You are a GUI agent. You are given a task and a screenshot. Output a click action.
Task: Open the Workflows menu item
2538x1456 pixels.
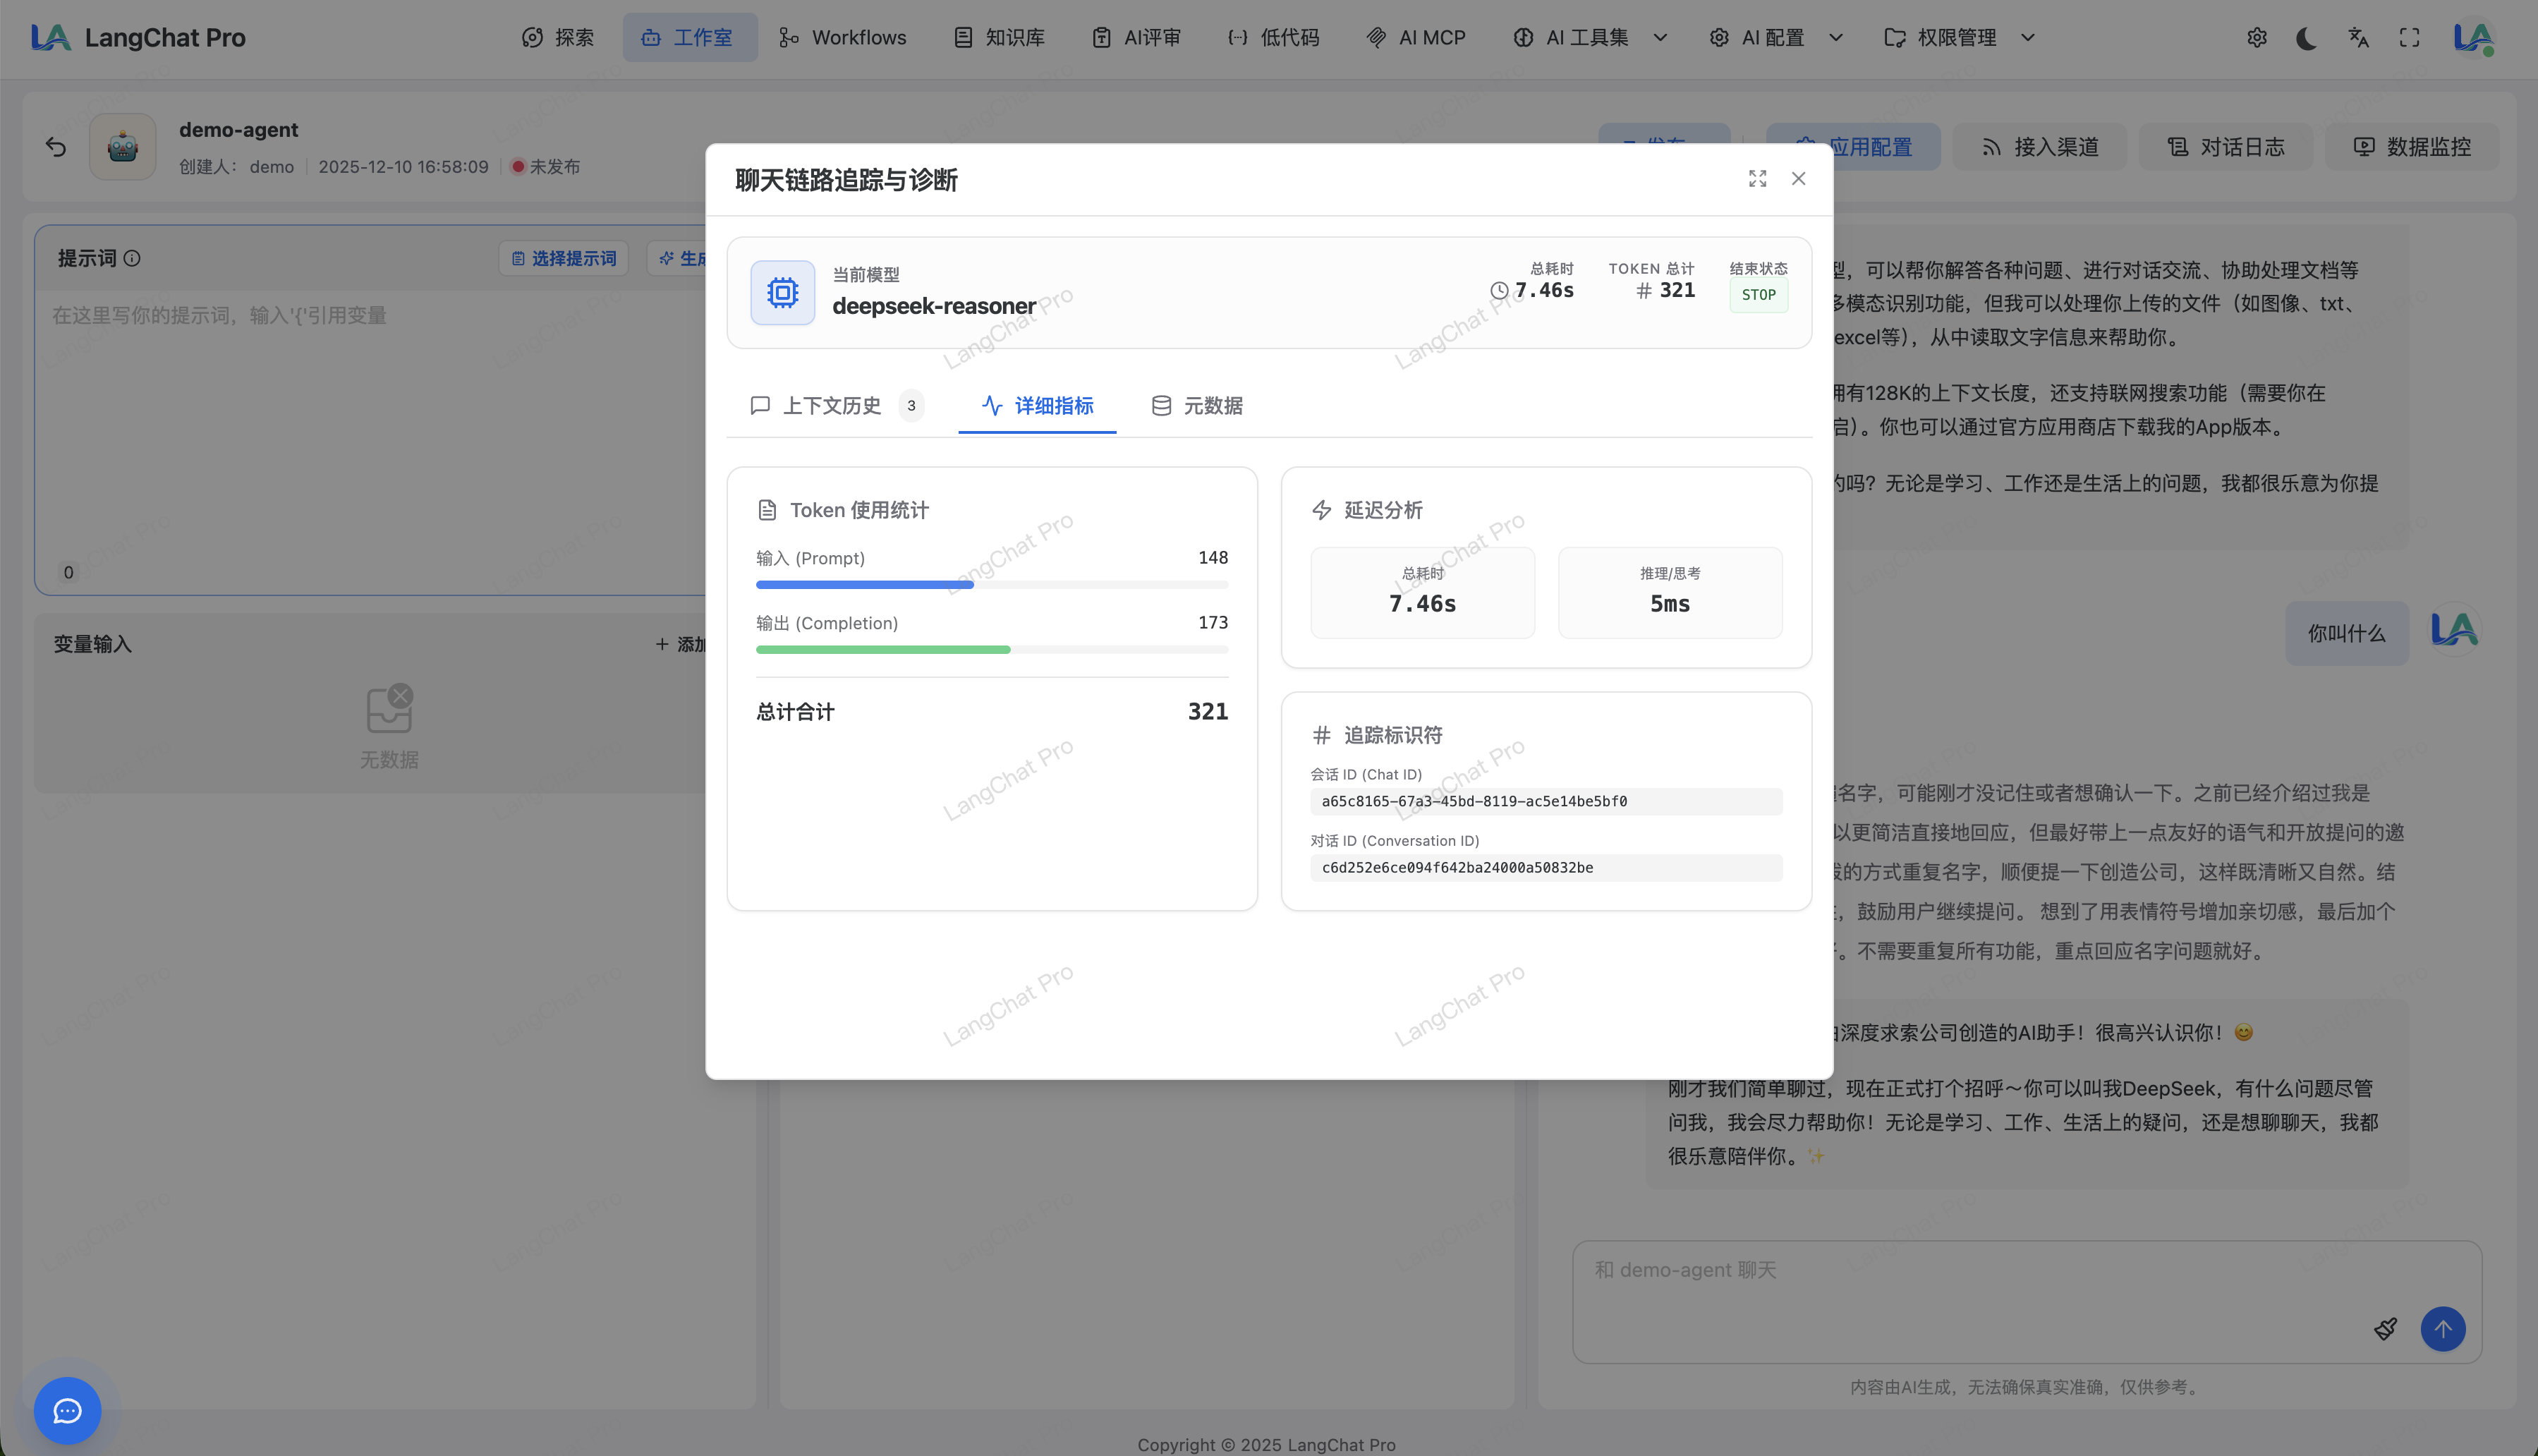click(842, 38)
